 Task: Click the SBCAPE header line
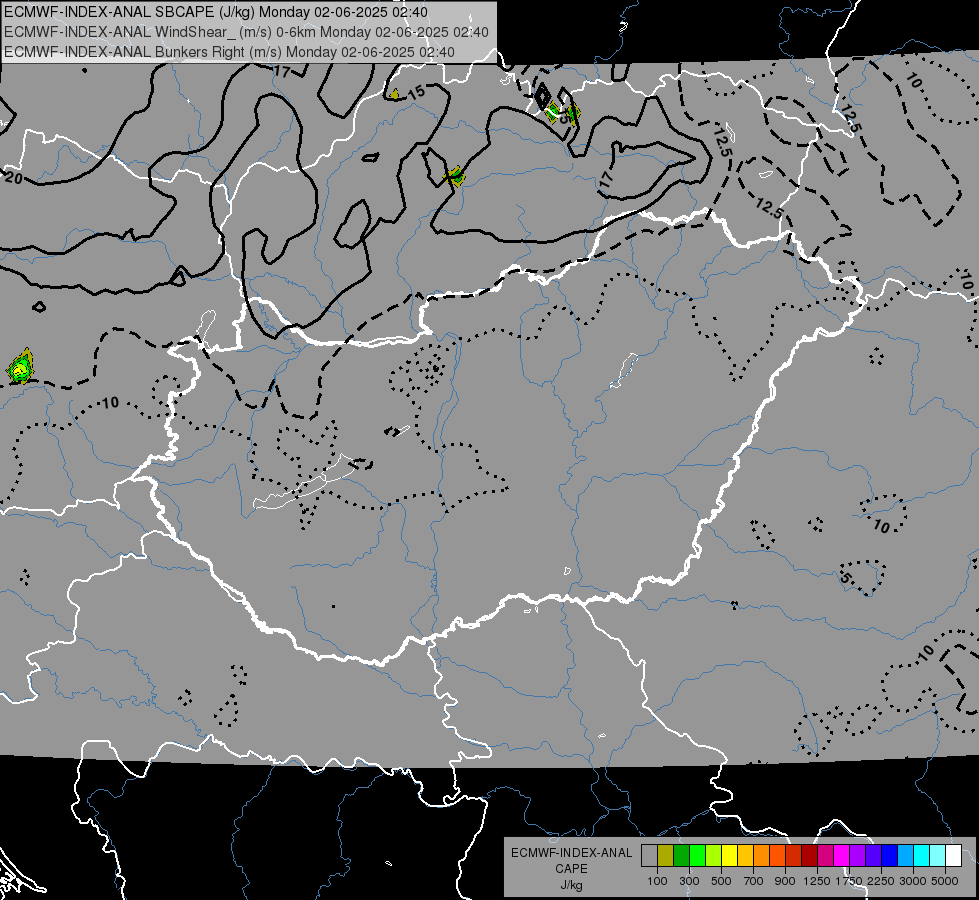pos(215,12)
